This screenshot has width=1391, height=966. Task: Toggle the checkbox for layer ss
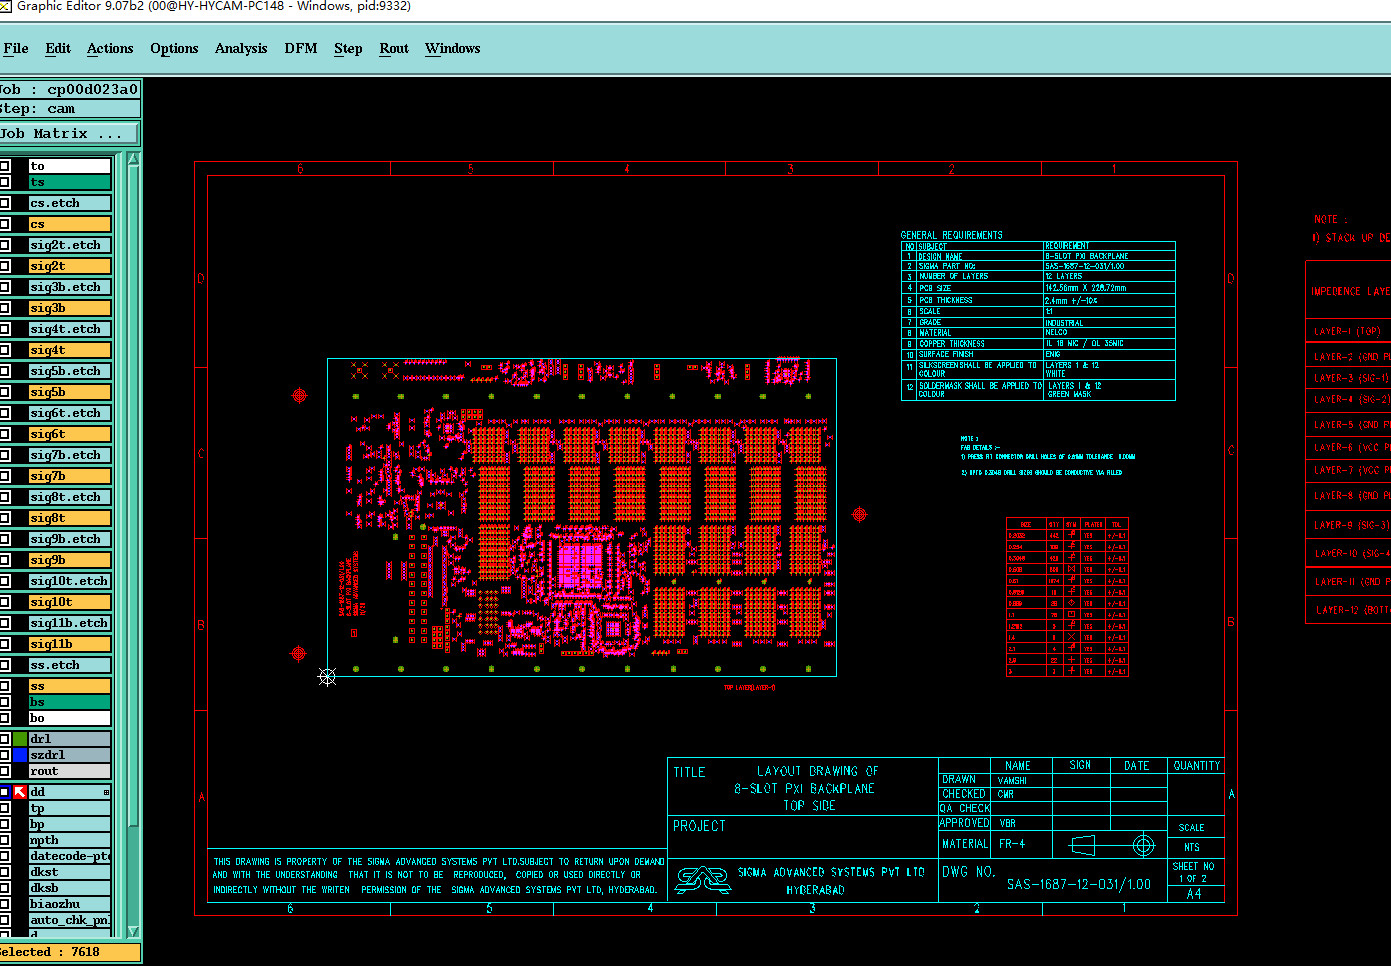5,686
